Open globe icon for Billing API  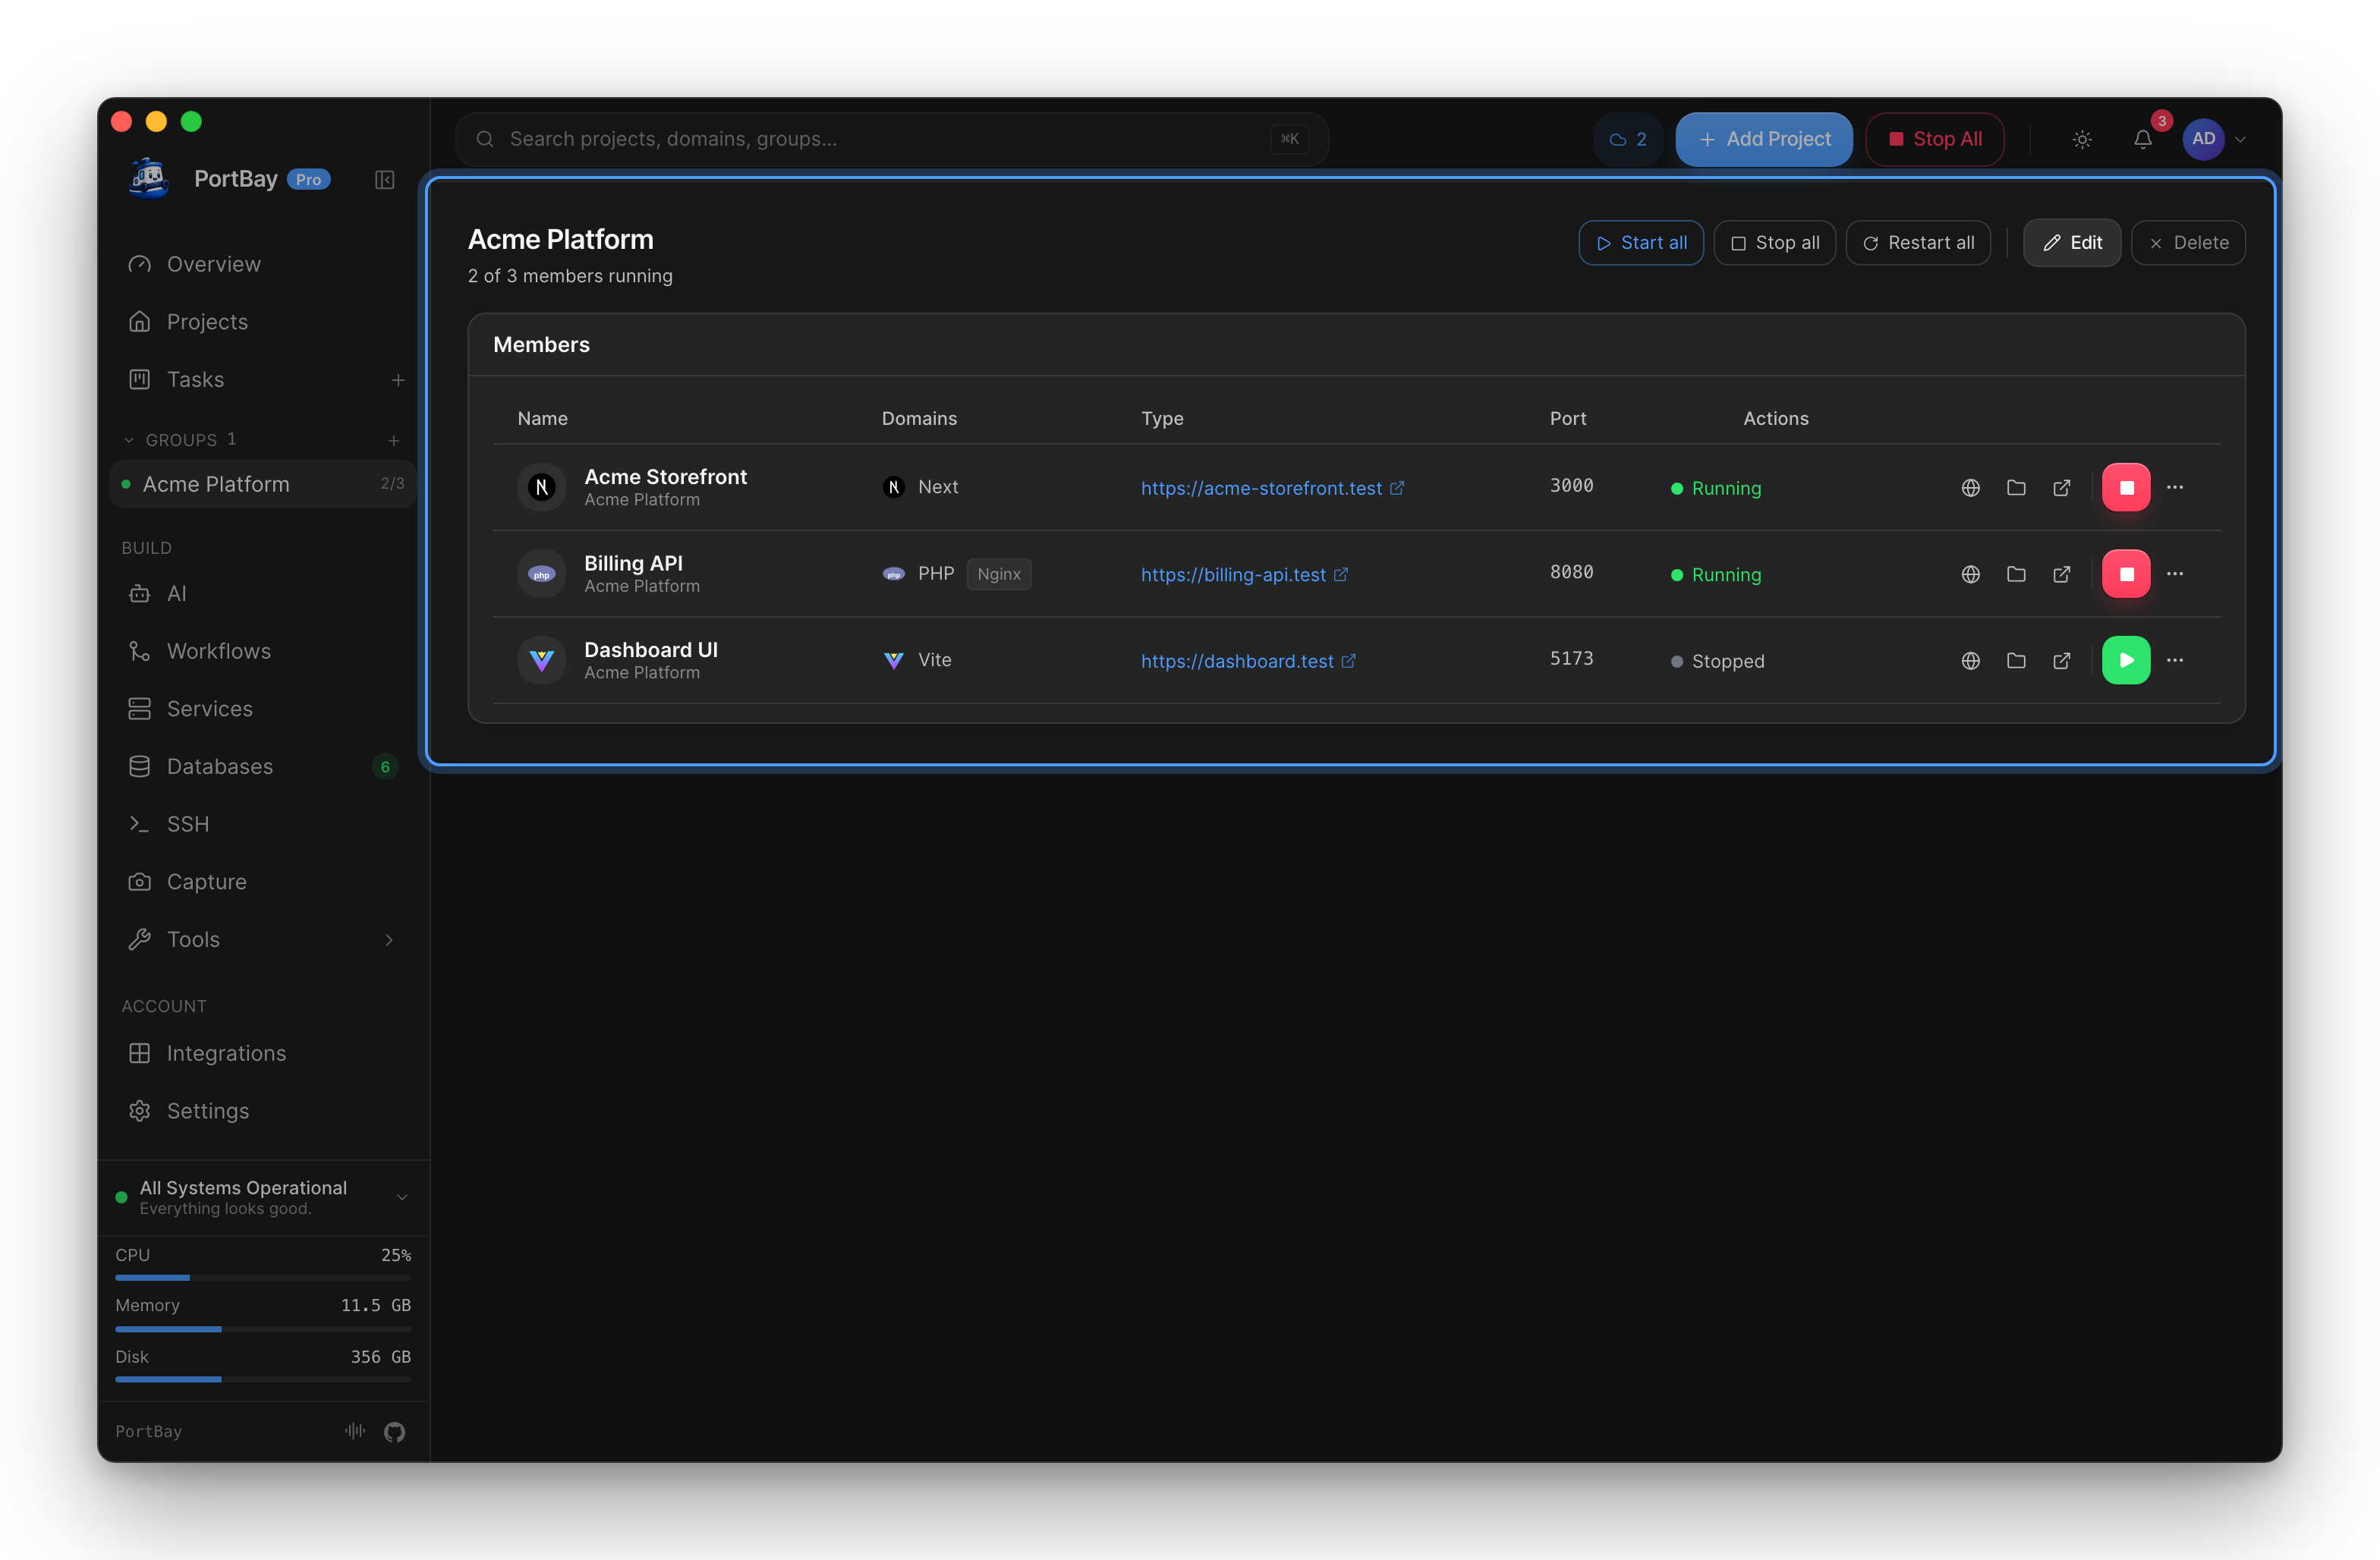coord(1970,574)
